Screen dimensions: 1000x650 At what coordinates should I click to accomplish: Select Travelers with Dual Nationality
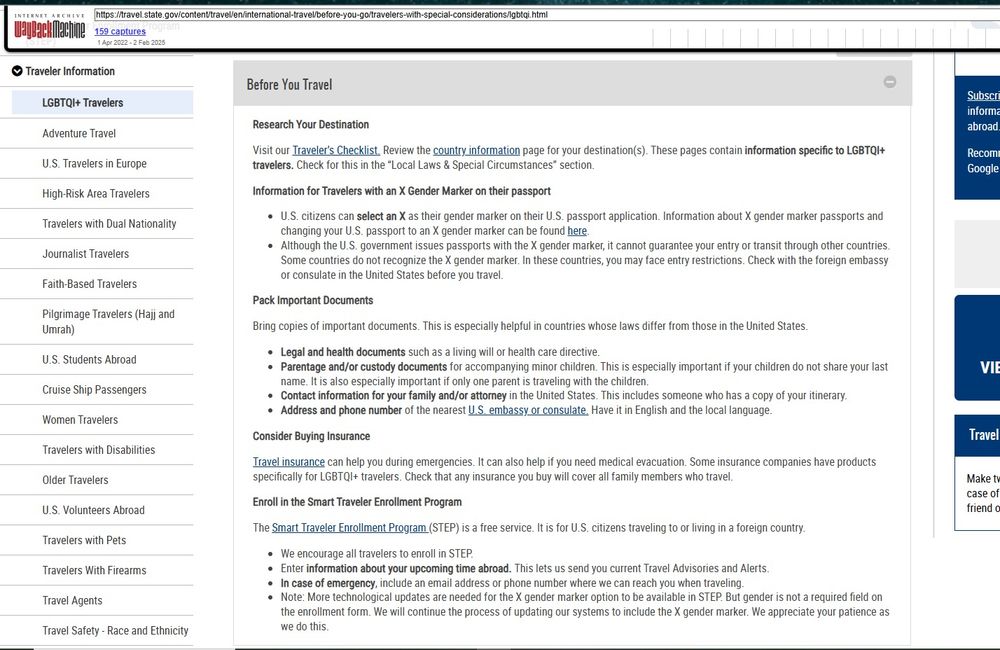coord(109,223)
